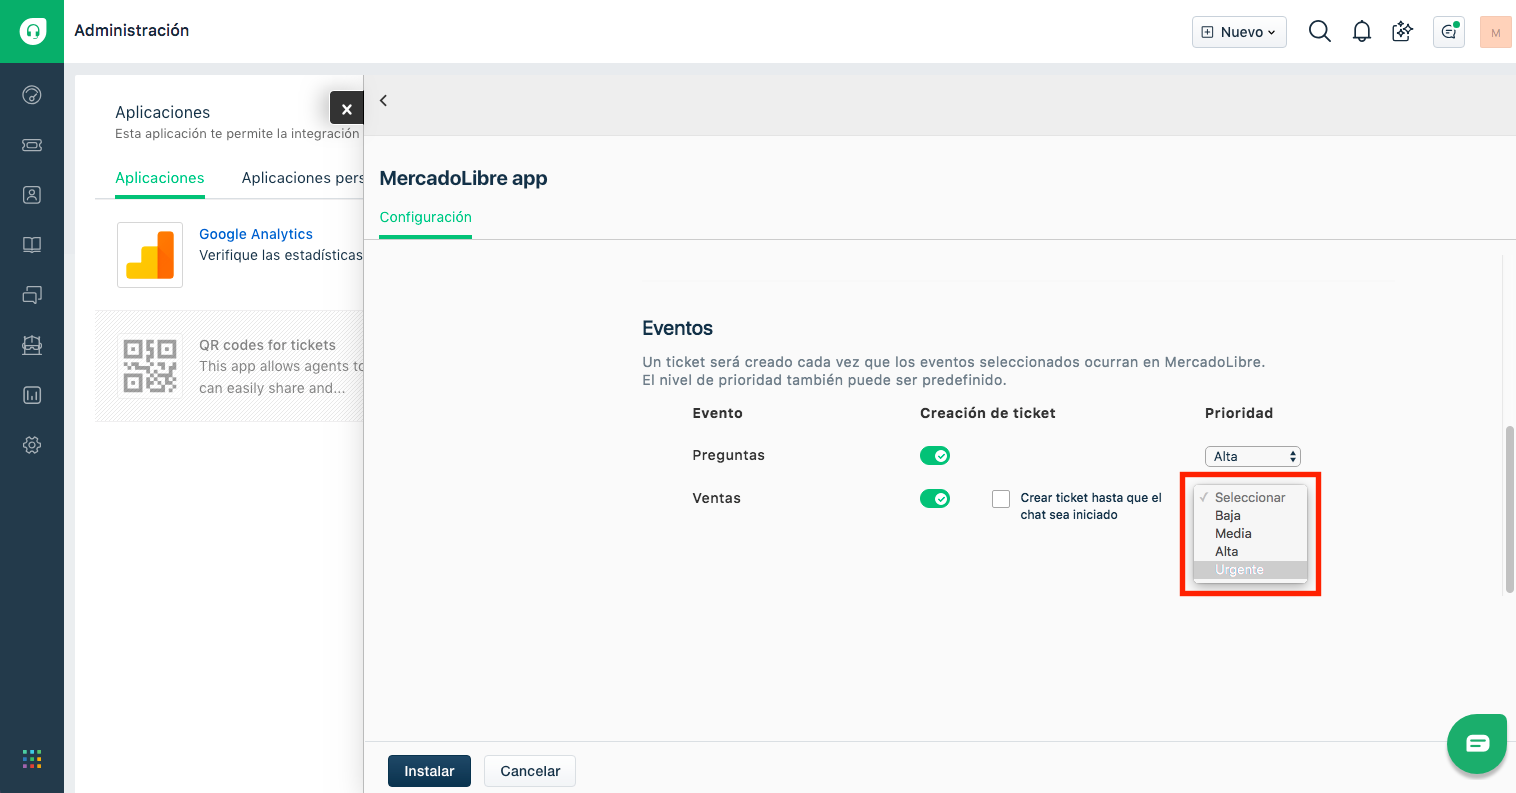Open the reports chart icon in sidebar
The image size is (1516, 793).
(32, 395)
